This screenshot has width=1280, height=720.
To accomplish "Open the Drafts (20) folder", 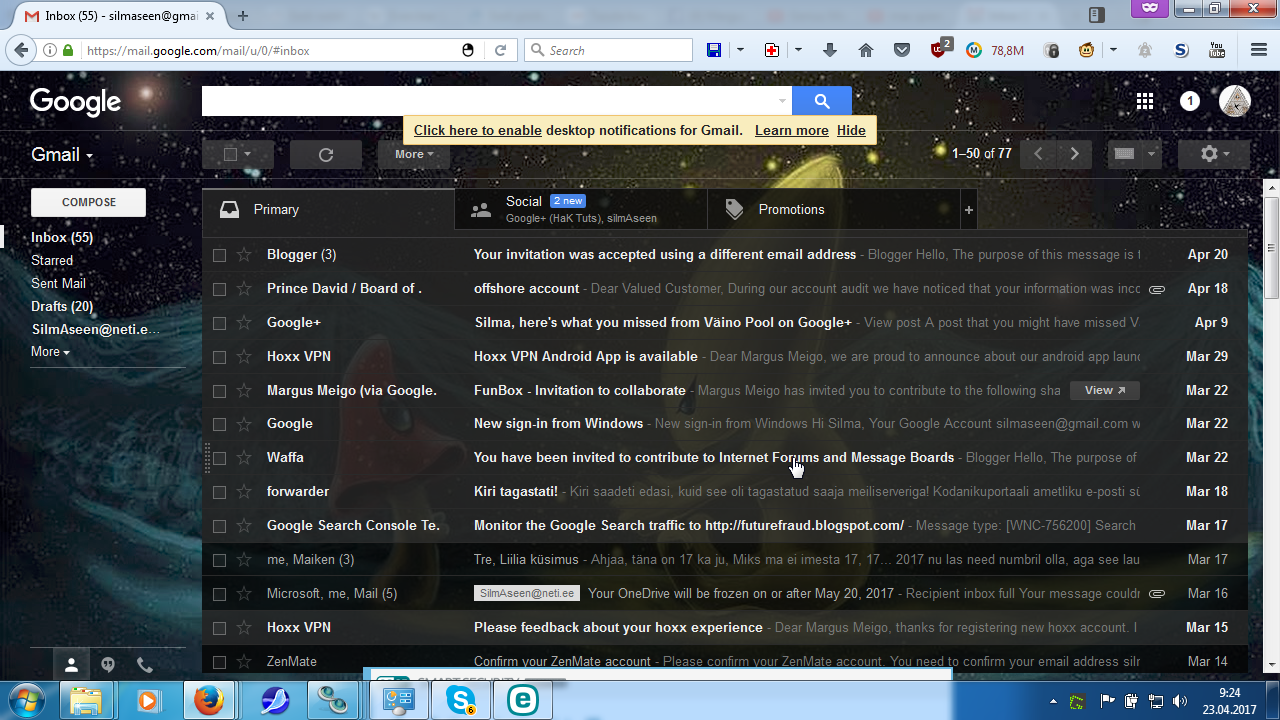I will point(62,306).
